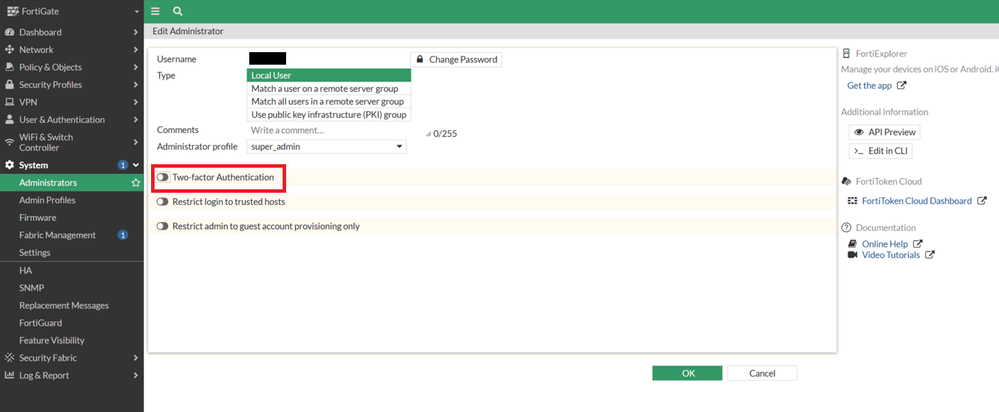This screenshot has height=412, width=999.
Task: Expand the User & Authentication chevron
Action: tap(136, 120)
